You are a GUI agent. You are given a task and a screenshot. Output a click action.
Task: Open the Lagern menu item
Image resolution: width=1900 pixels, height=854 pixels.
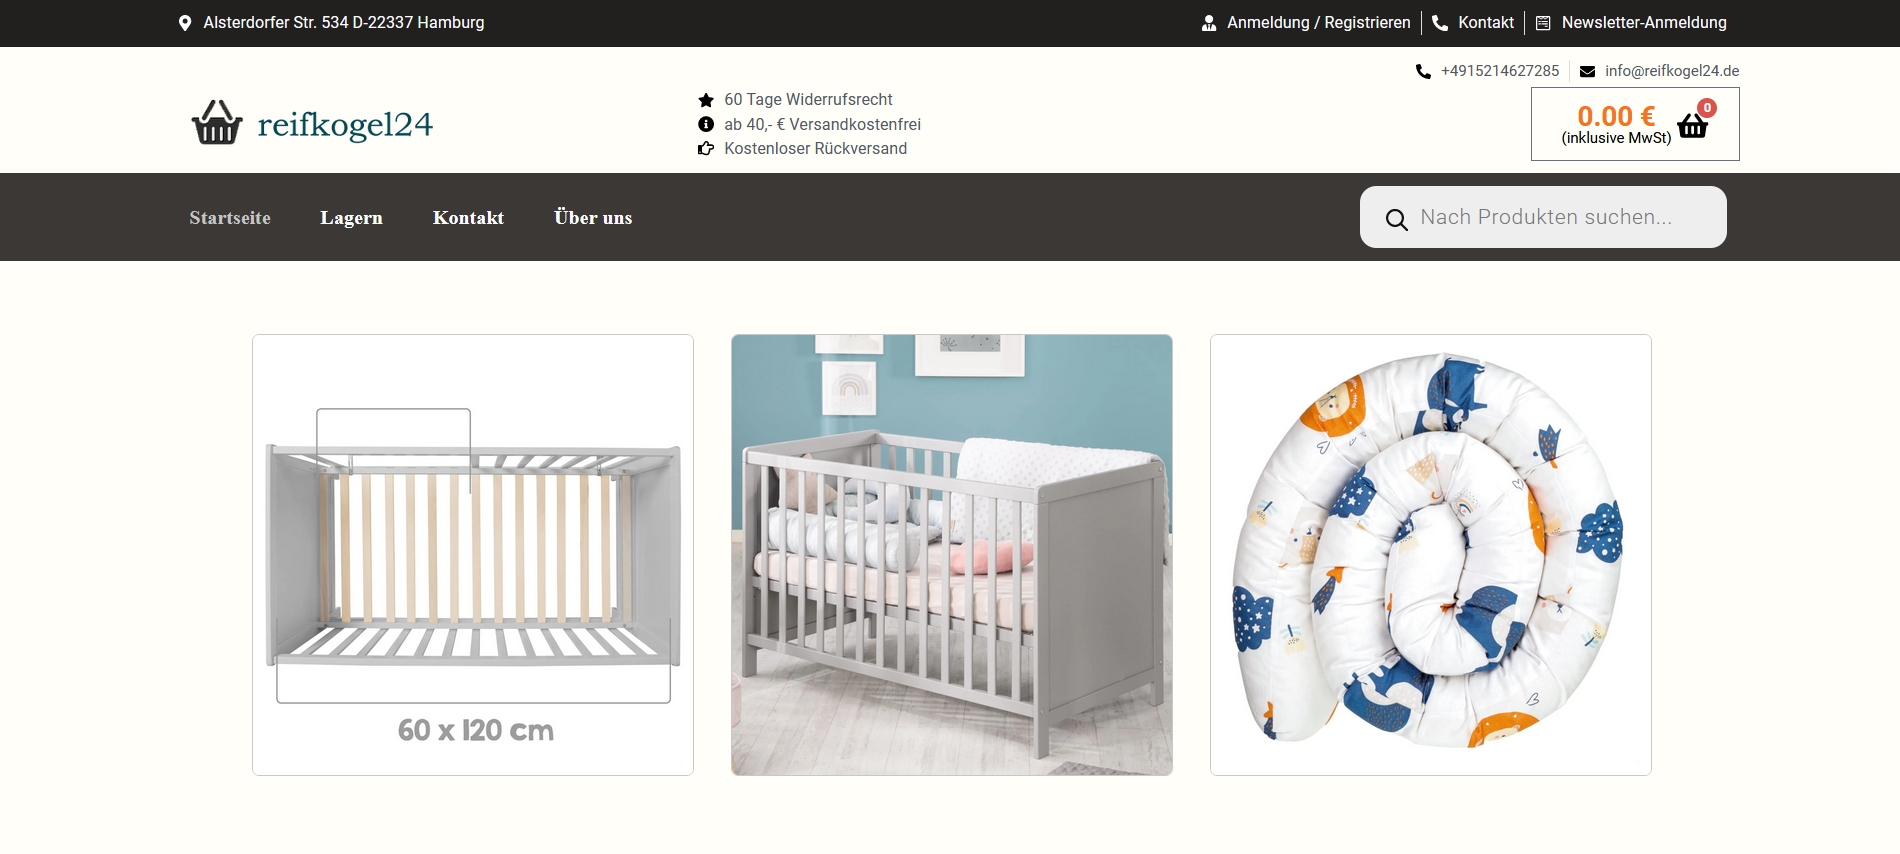pyautogui.click(x=351, y=218)
